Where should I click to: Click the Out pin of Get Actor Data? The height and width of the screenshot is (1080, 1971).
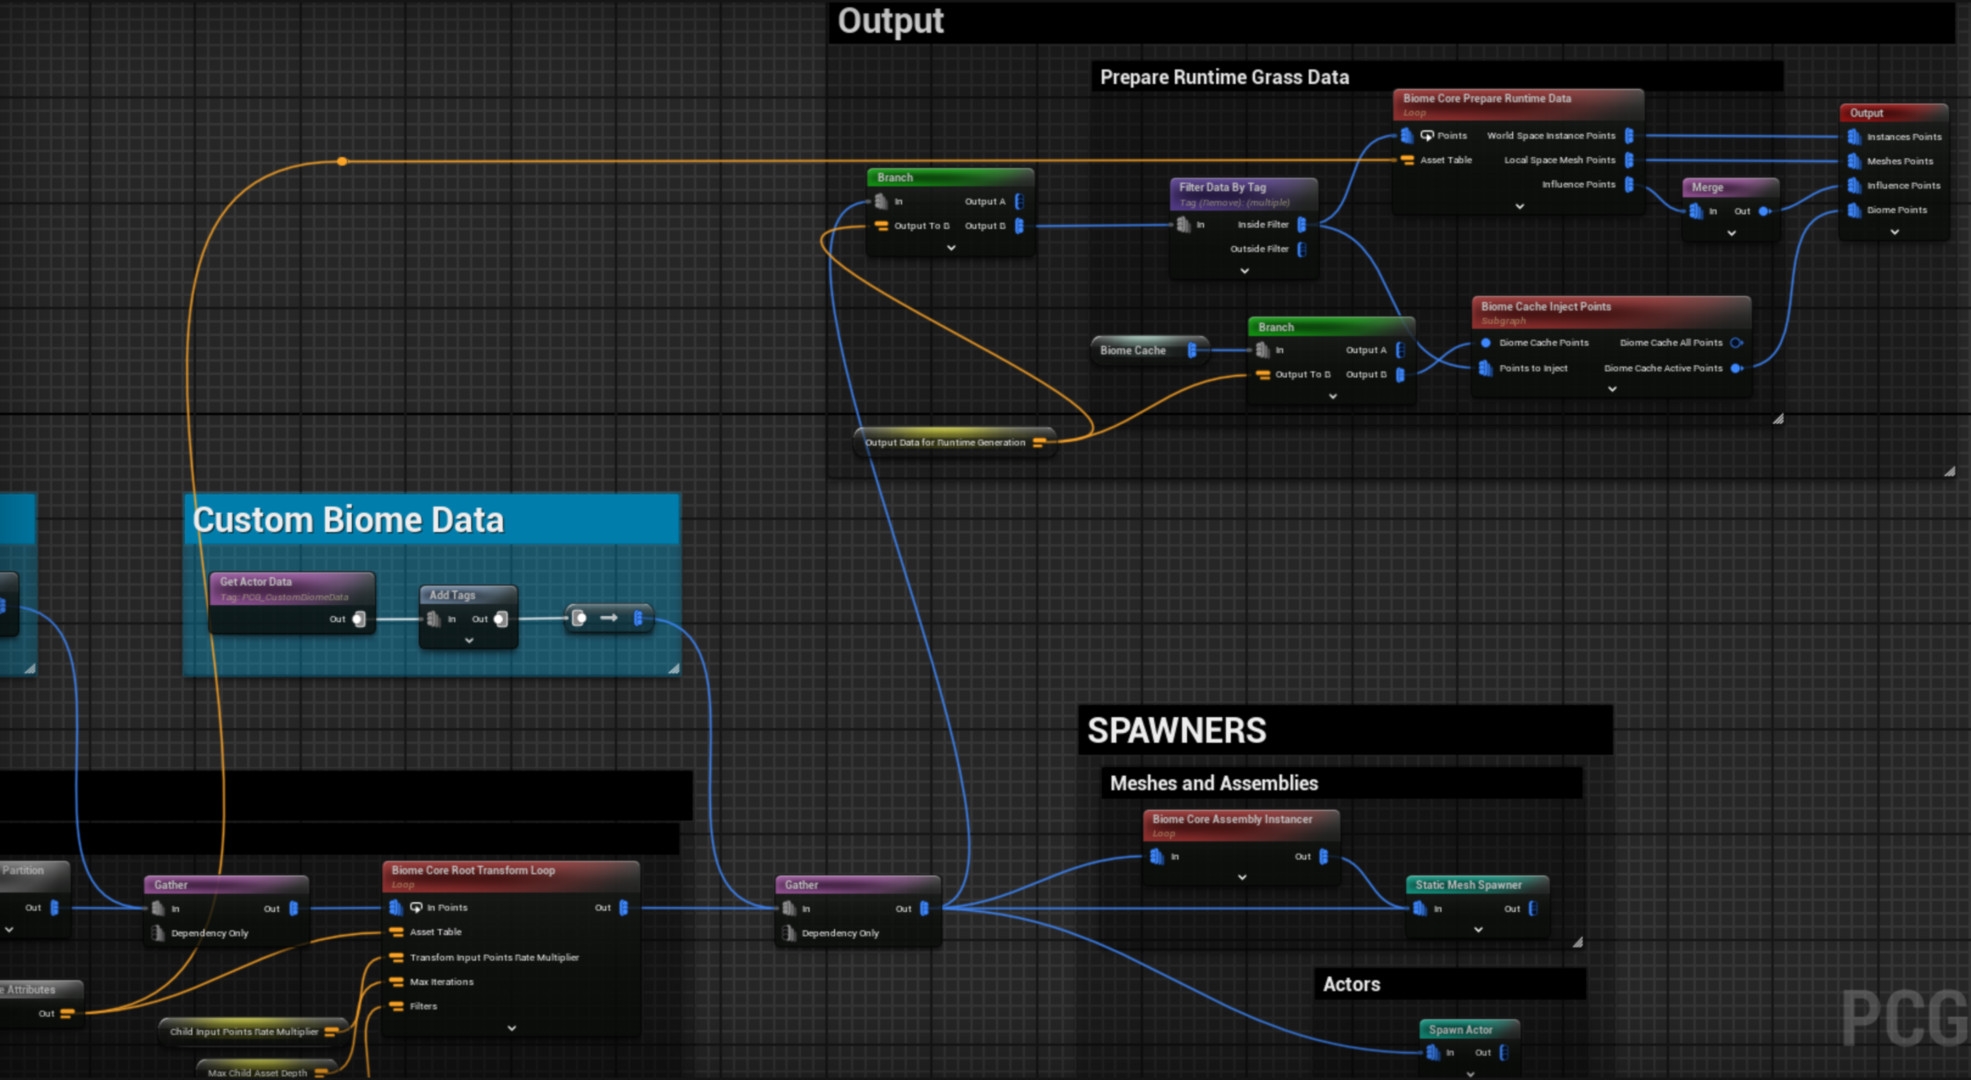tap(358, 619)
